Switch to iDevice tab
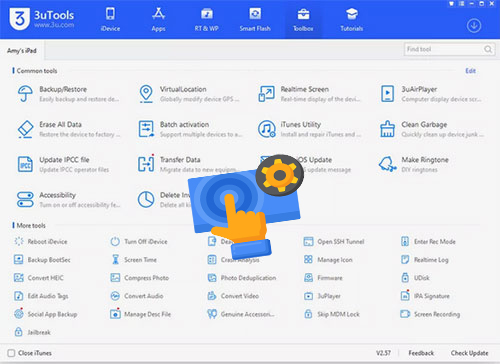 (x=110, y=19)
